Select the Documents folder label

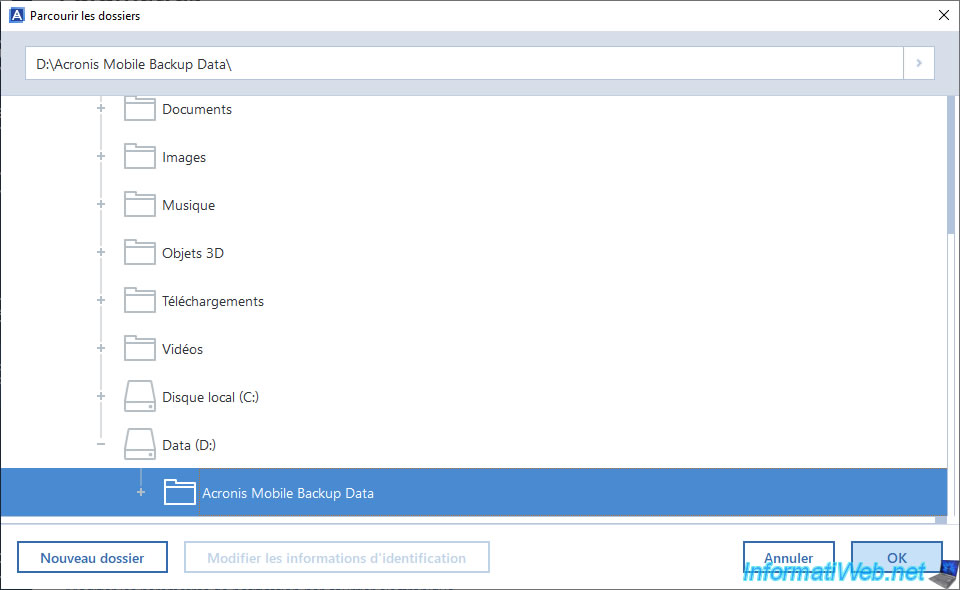(x=197, y=110)
